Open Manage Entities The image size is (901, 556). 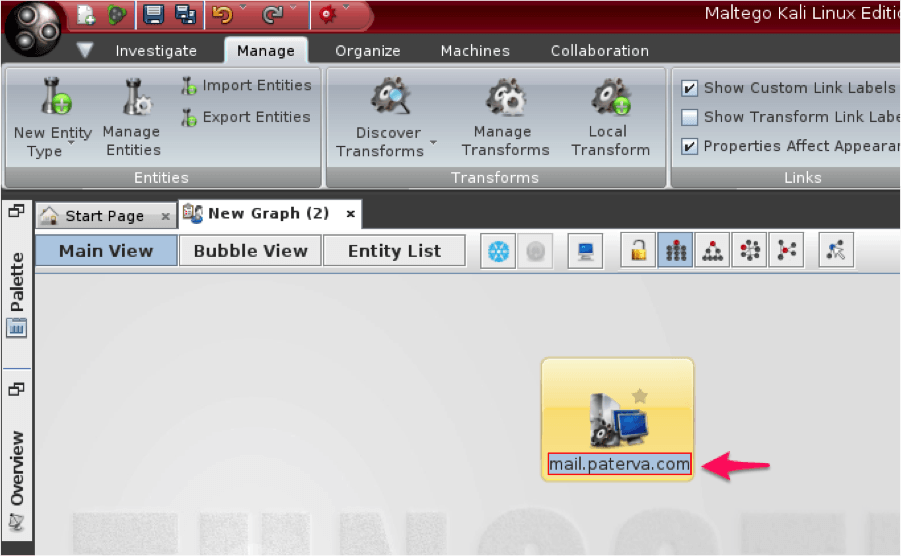point(133,118)
